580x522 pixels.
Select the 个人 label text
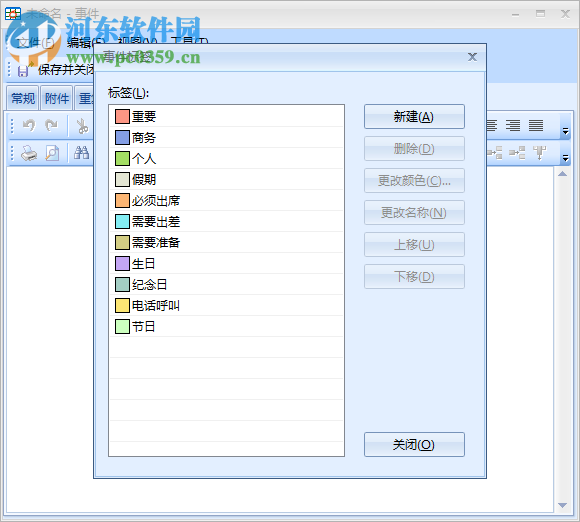pos(144,159)
